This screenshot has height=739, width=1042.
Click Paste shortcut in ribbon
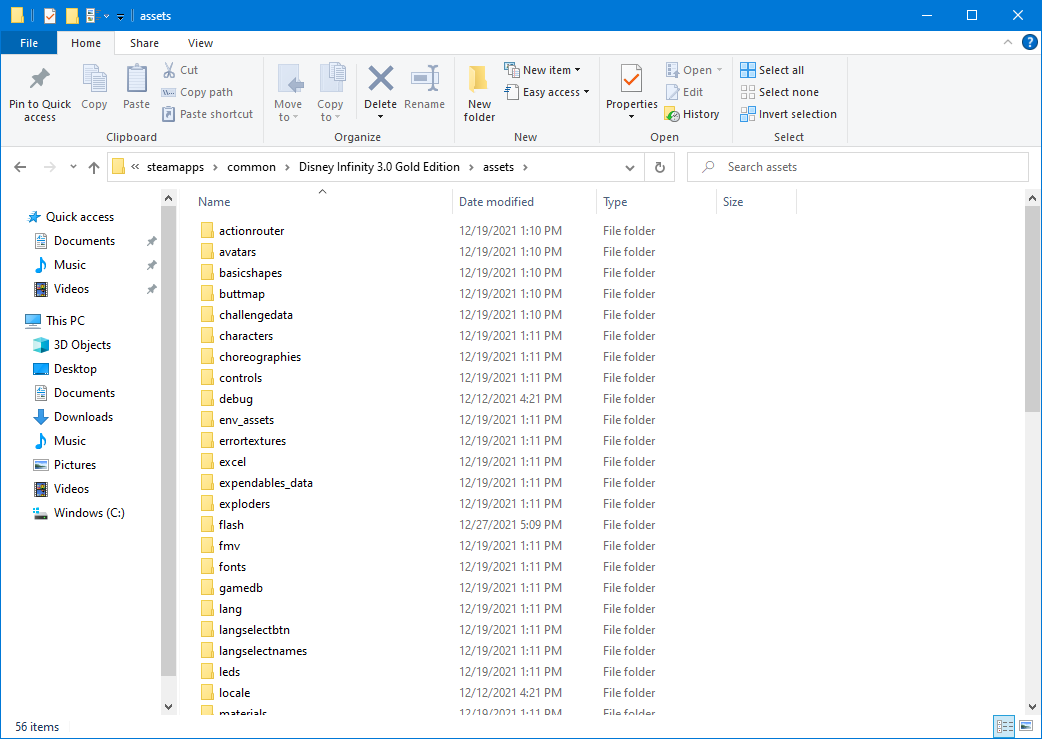coord(207,114)
